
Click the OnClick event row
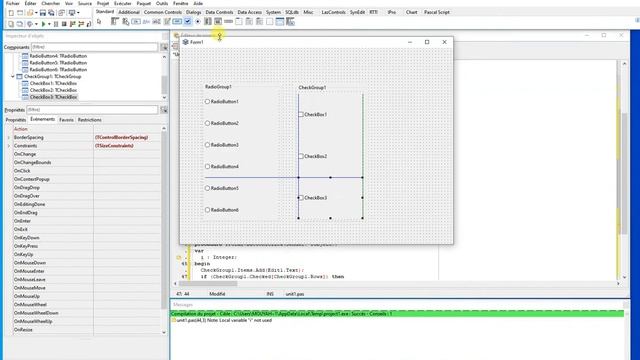click(x=87, y=171)
